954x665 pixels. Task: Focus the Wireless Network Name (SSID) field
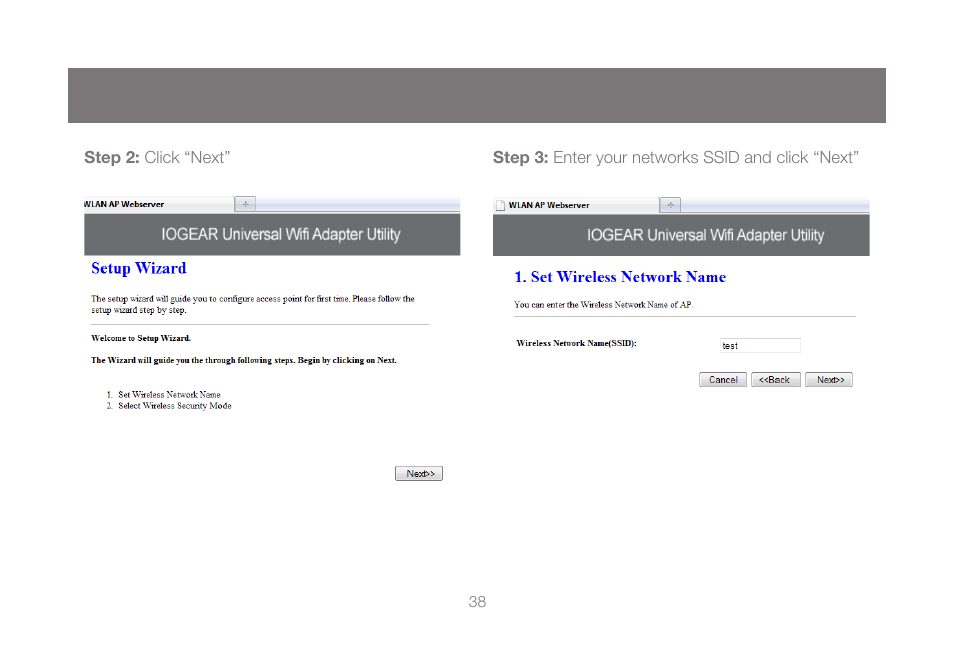(x=760, y=346)
